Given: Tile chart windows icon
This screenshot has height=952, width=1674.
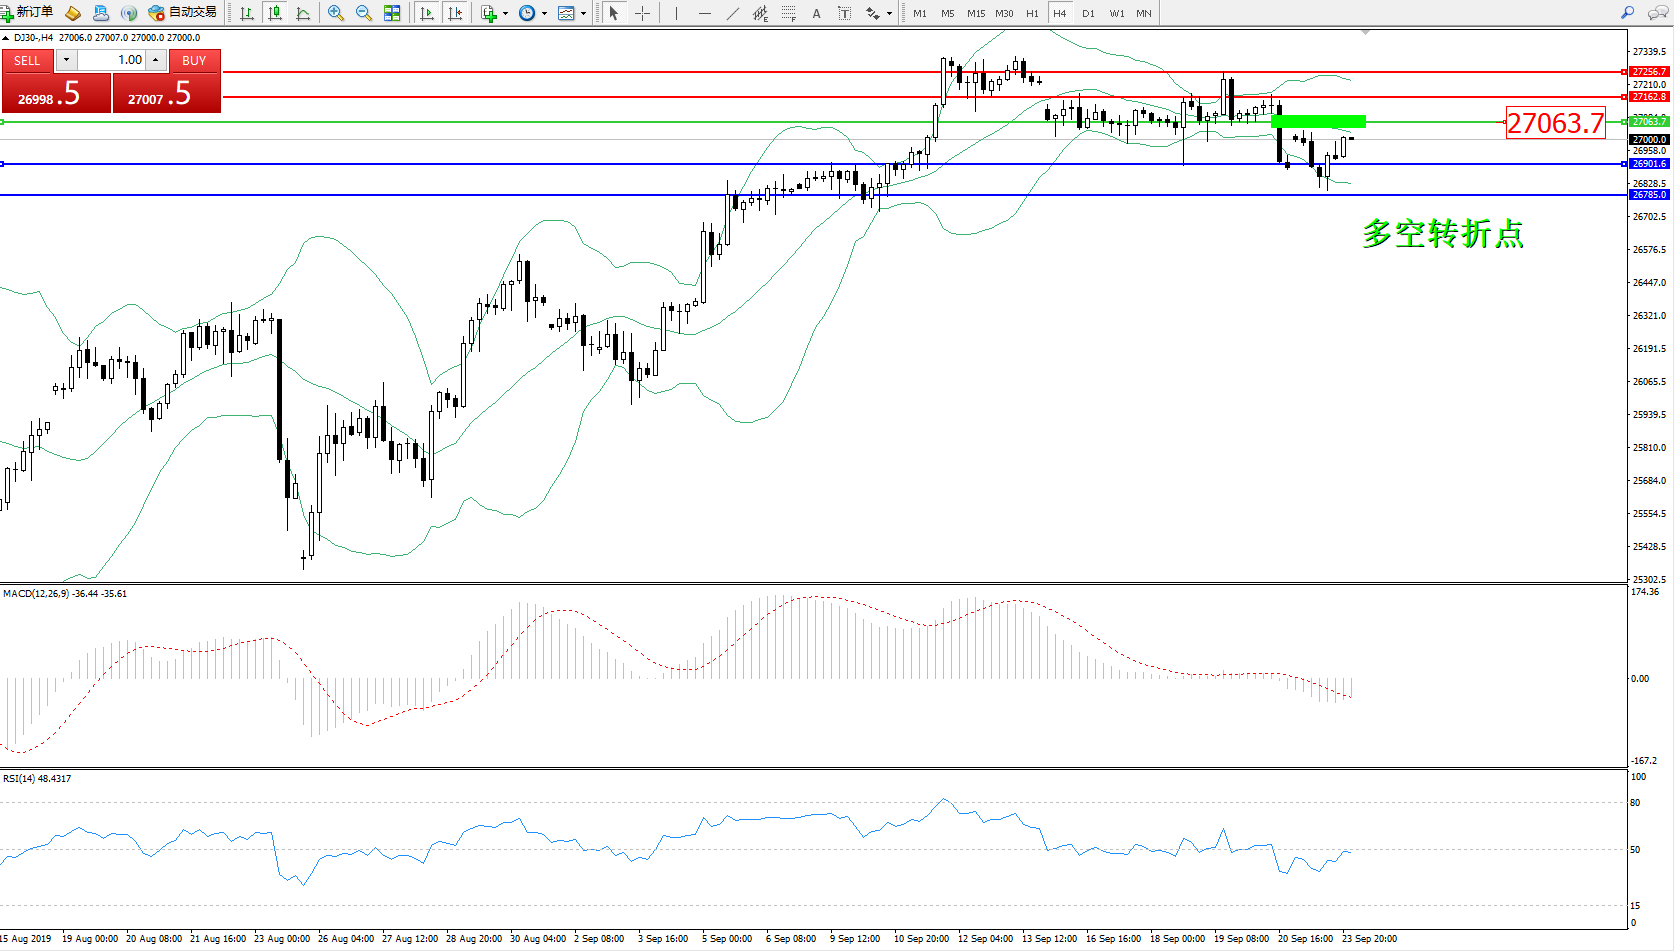Looking at the screenshot, I should (392, 13).
